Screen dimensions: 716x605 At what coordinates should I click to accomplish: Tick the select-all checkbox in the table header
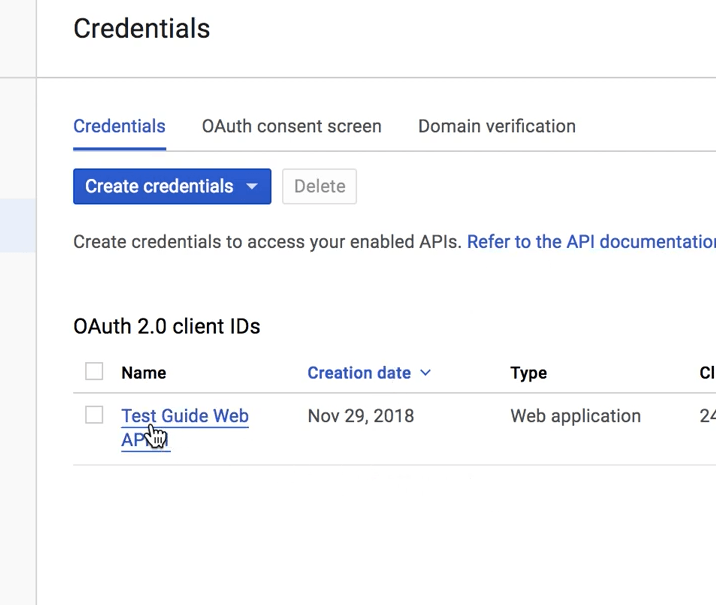pyautogui.click(x=94, y=371)
